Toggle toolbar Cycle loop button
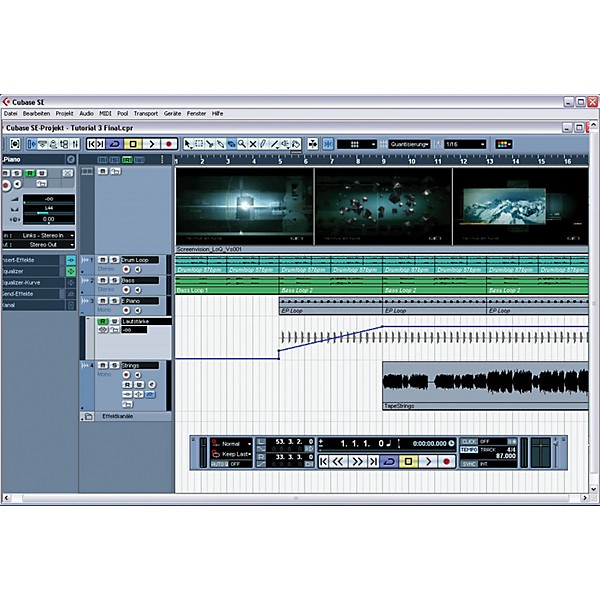 [x=114, y=144]
